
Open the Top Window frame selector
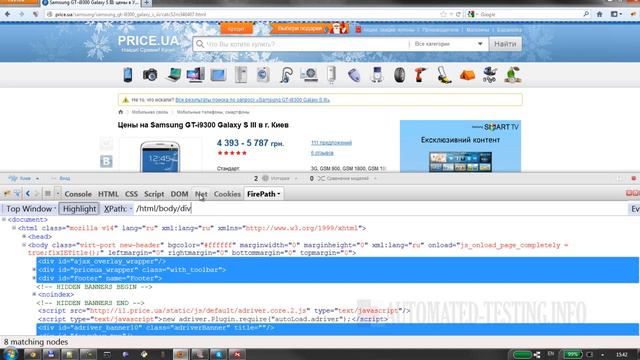pyautogui.click(x=30, y=209)
